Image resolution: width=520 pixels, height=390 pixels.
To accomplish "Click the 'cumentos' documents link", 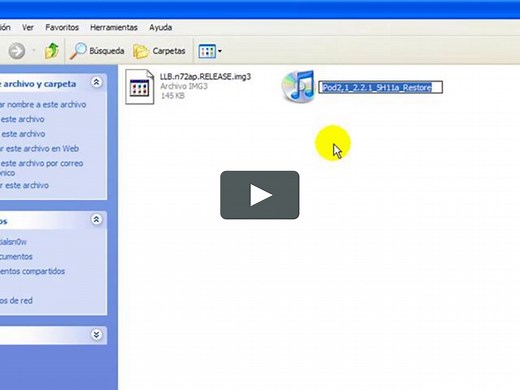I will [x=16, y=257].
